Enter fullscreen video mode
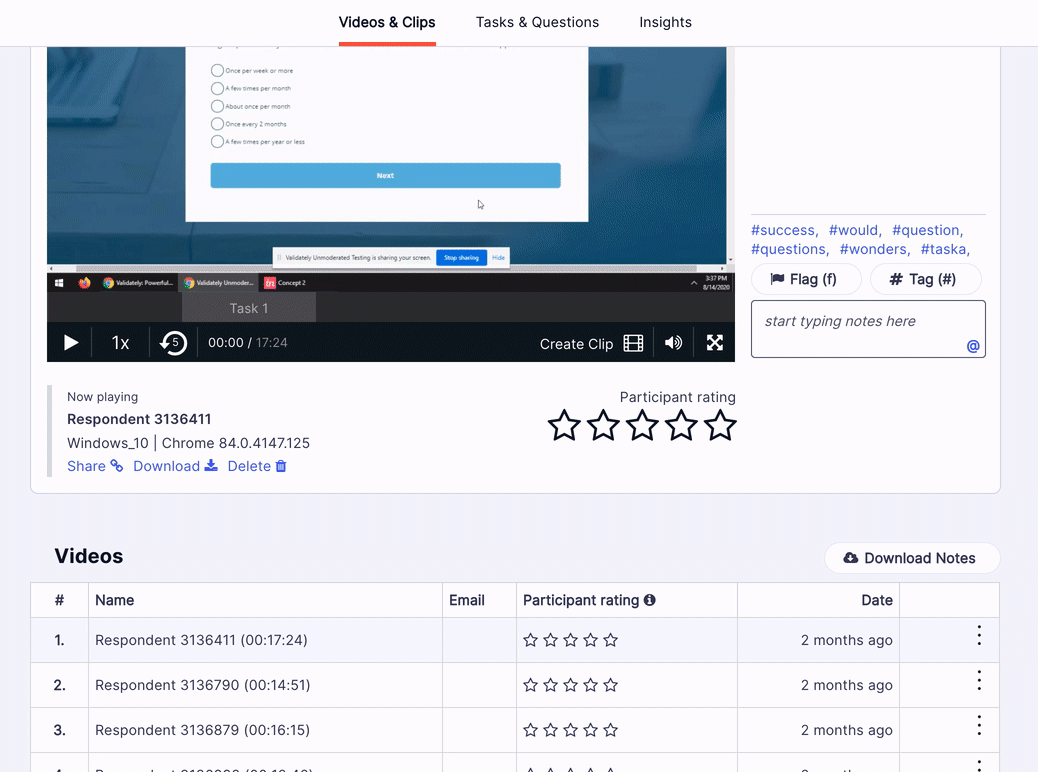 [x=714, y=343]
